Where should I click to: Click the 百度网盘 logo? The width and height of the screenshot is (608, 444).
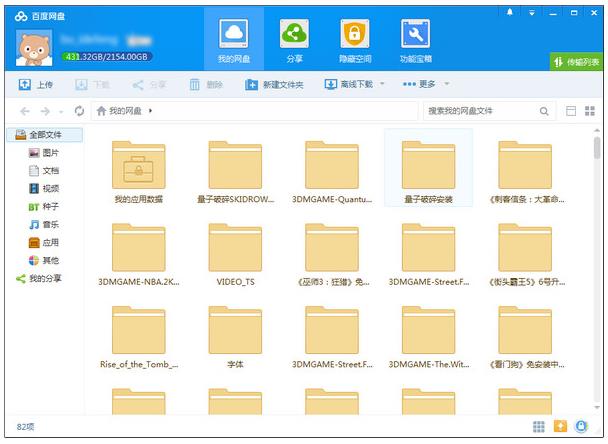[x=39, y=16]
